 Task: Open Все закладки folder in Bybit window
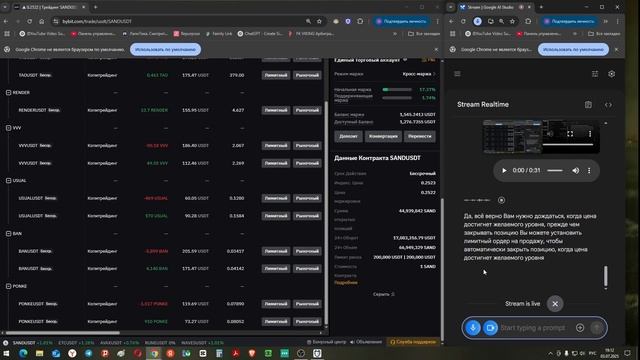pos(424,34)
